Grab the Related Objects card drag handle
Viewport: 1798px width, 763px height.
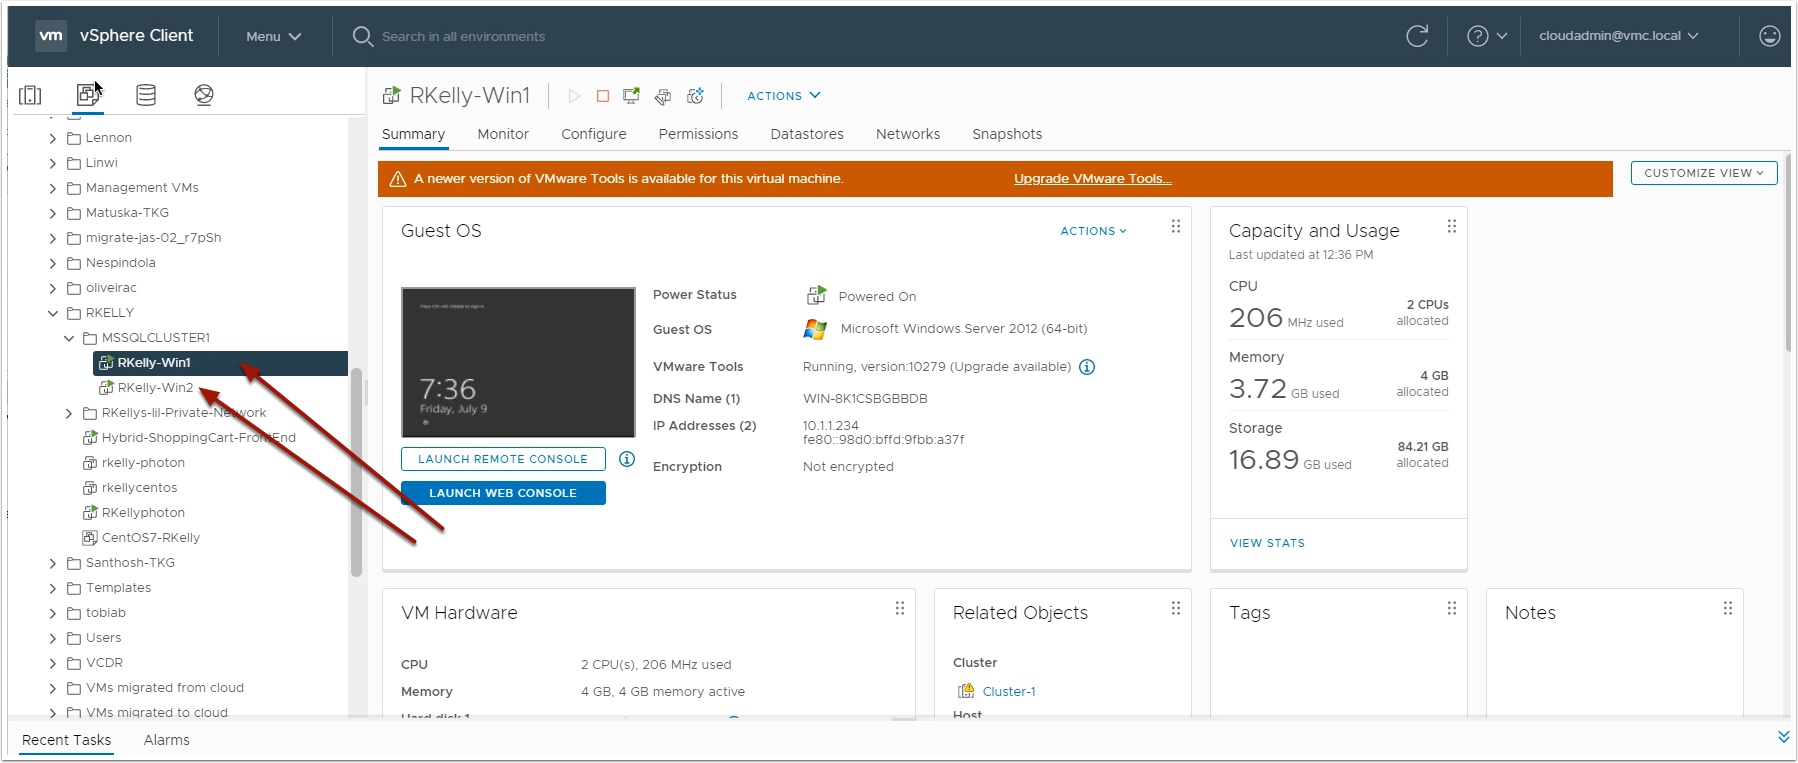1176,608
